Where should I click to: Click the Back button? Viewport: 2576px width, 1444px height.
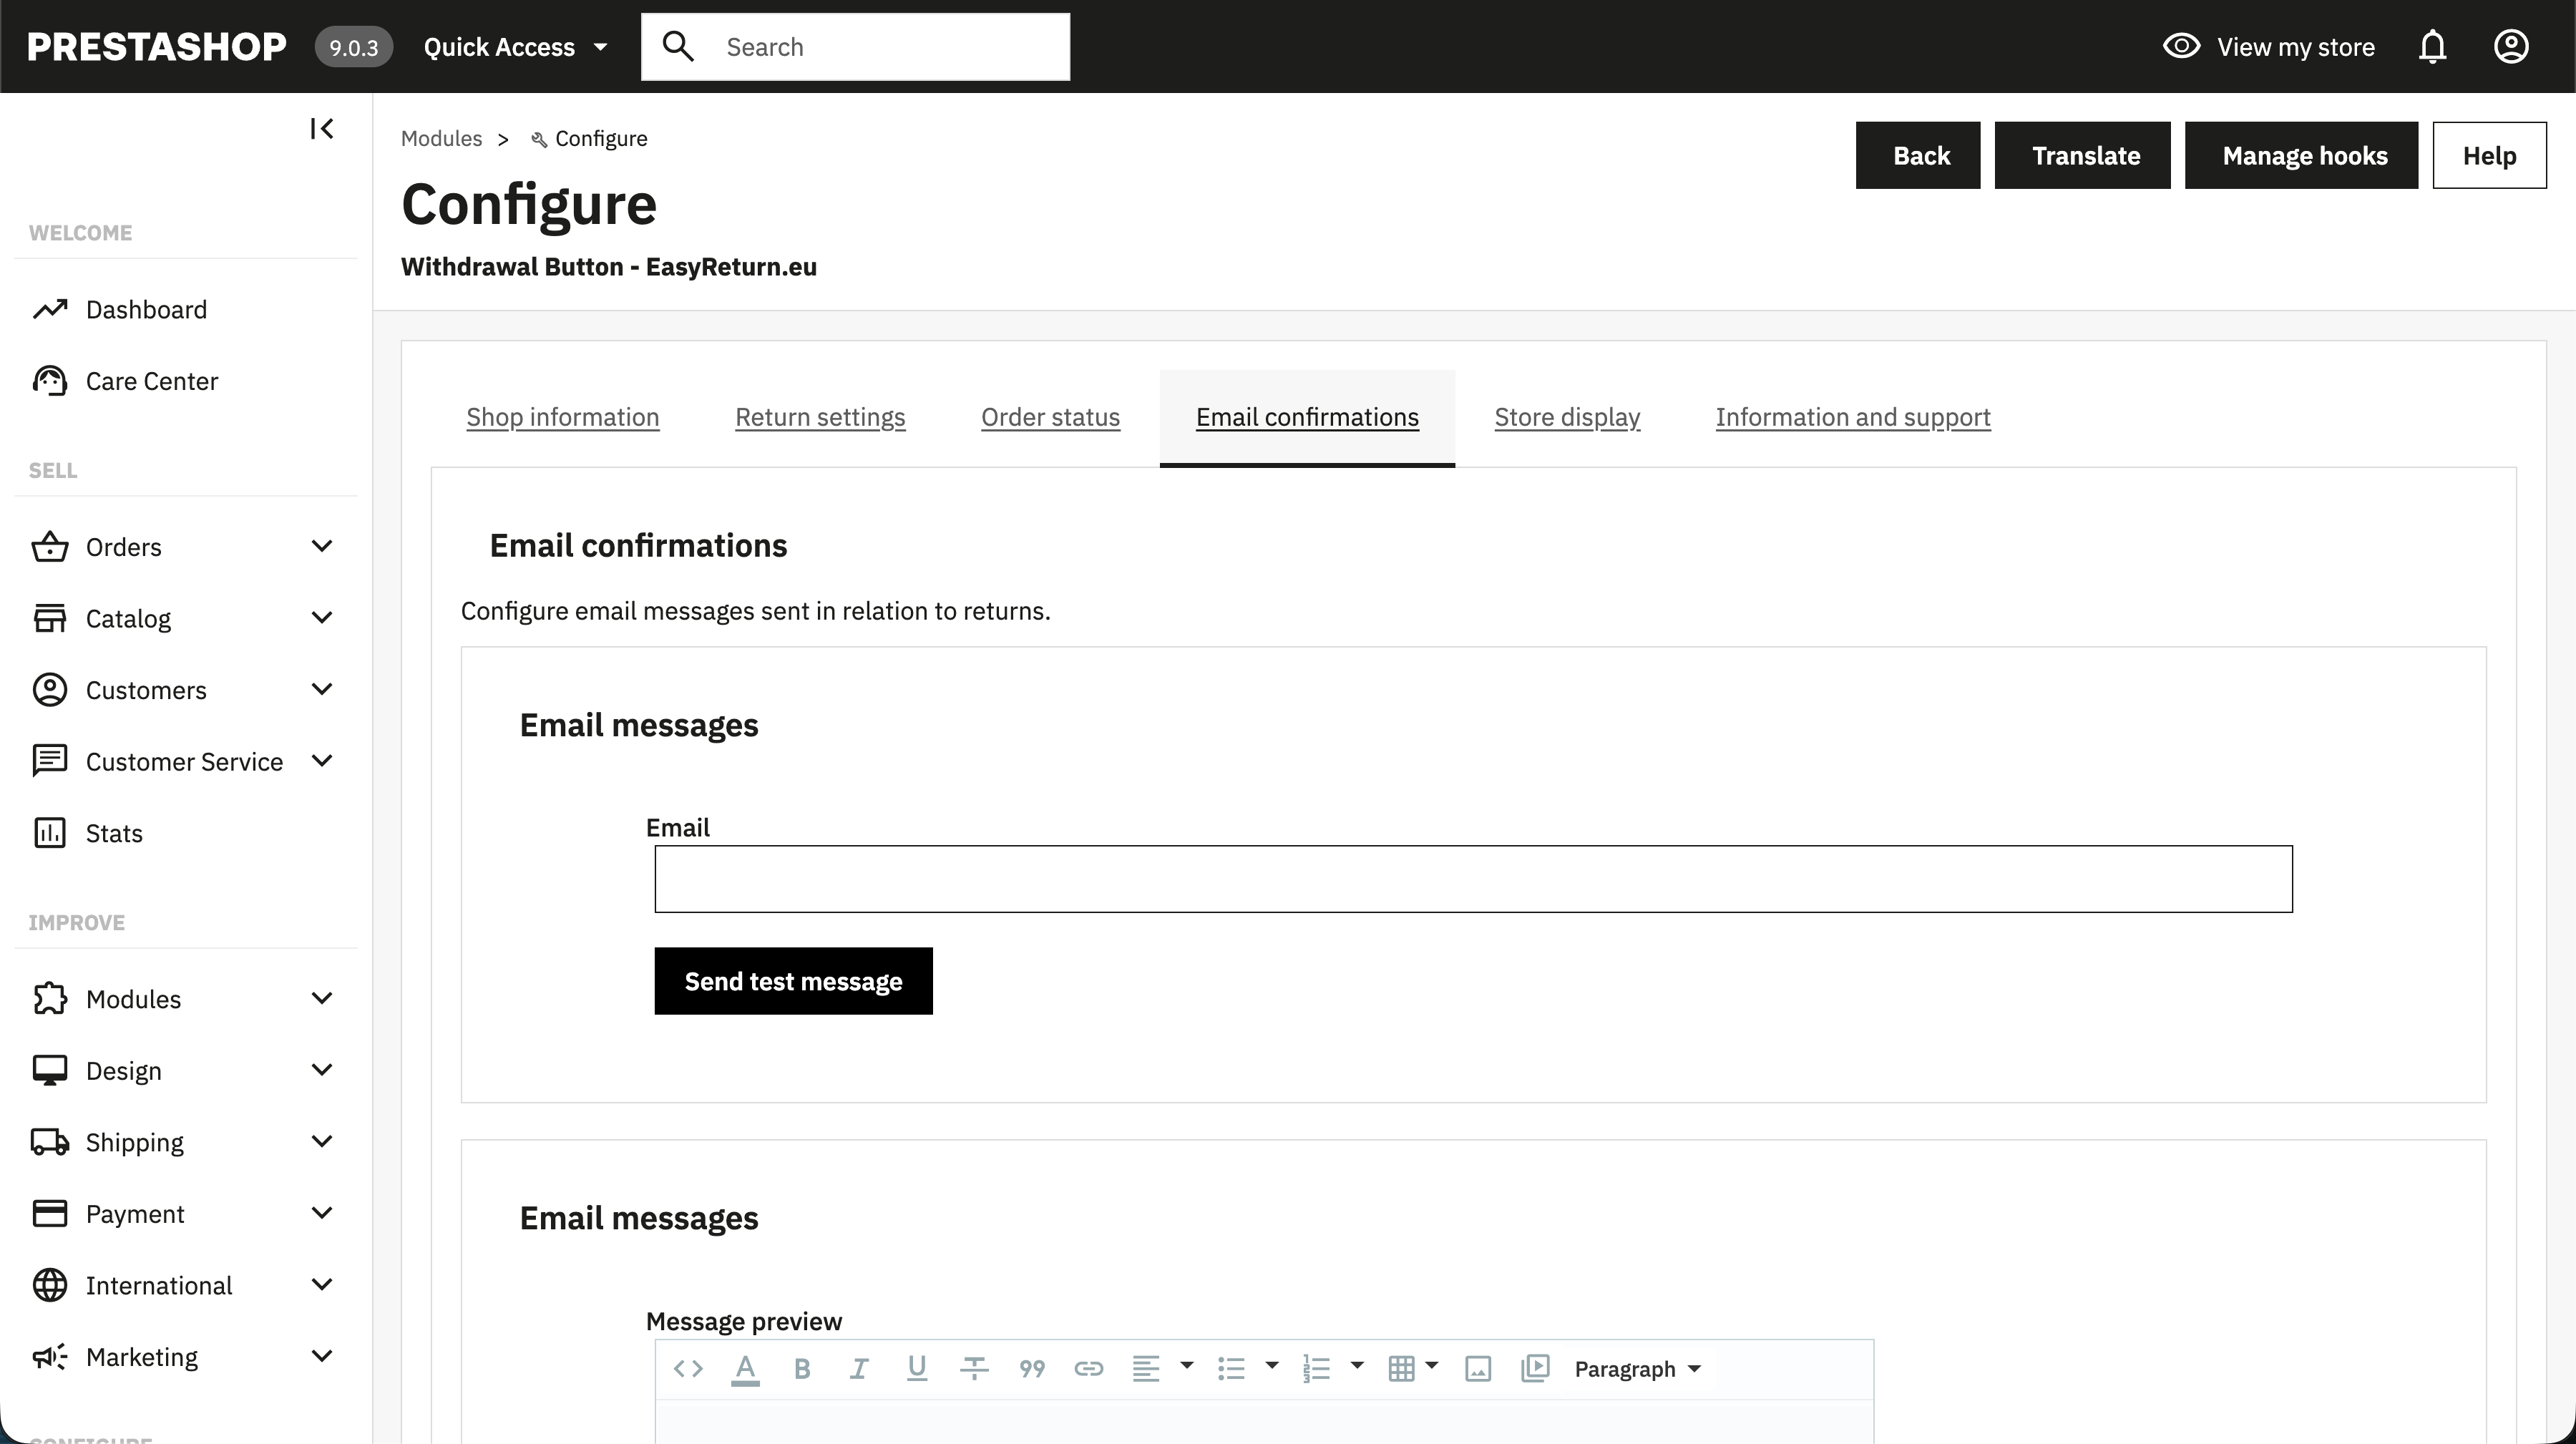[1918, 155]
